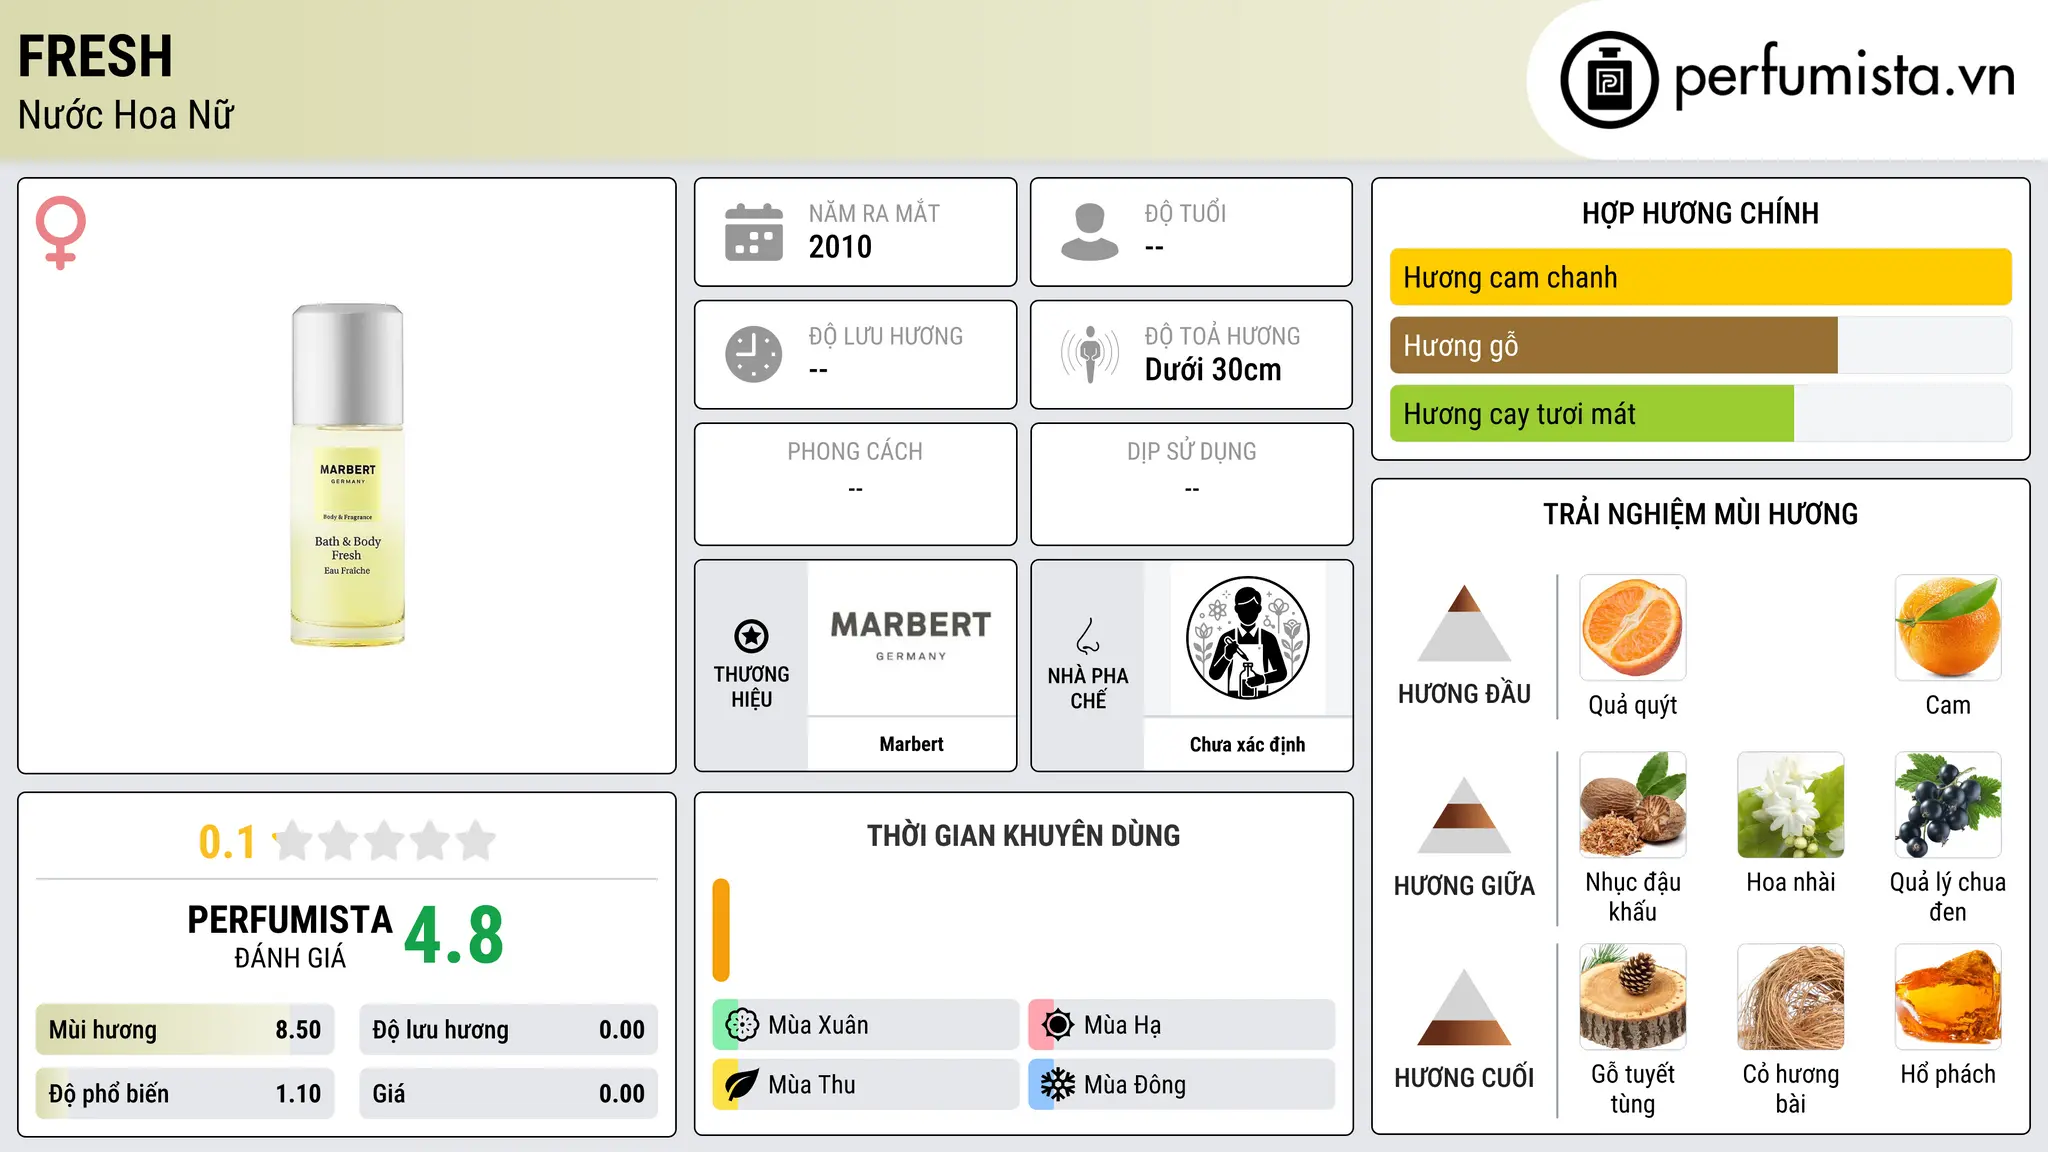Image resolution: width=2048 pixels, height=1152 pixels.
Task: Click the calendar icon beside Năm ra mắt
Action: [x=754, y=232]
